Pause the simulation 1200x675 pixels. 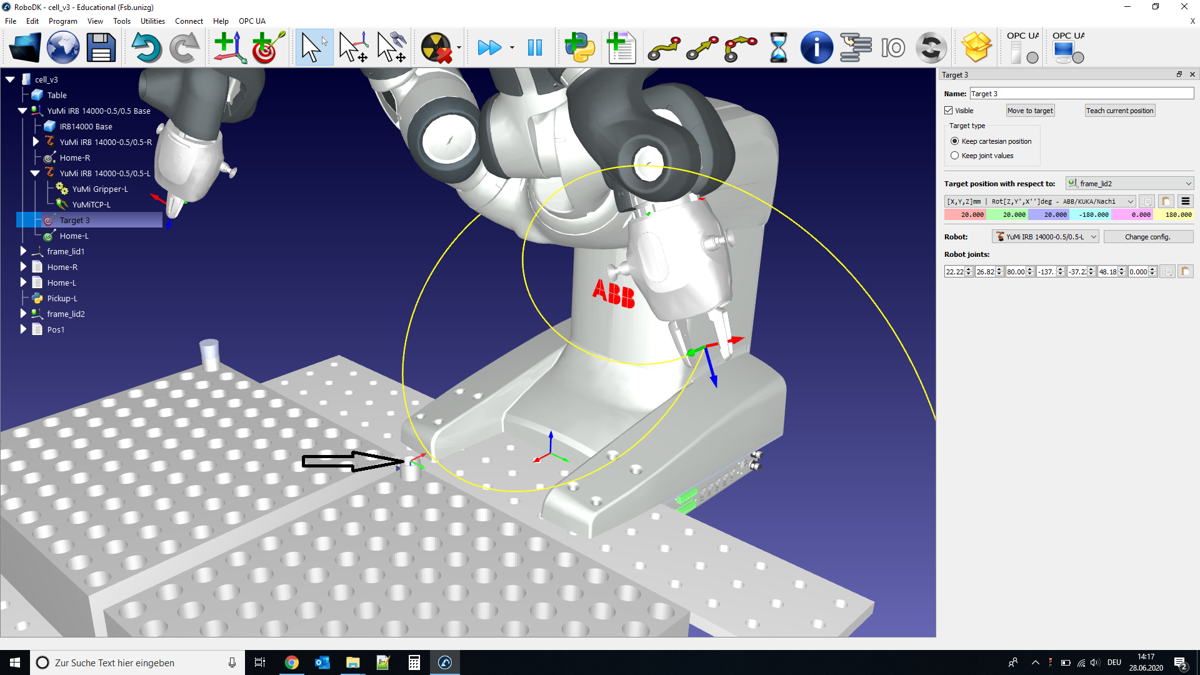[535, 47]
